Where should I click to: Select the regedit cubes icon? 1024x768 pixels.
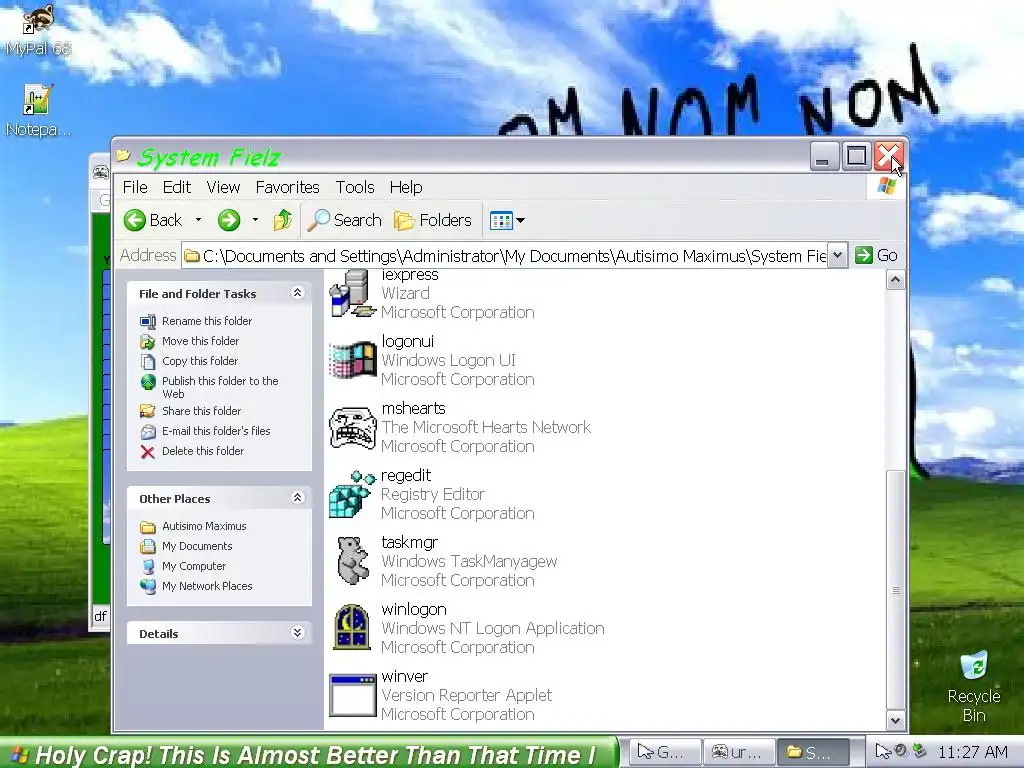tap(353, 494)
